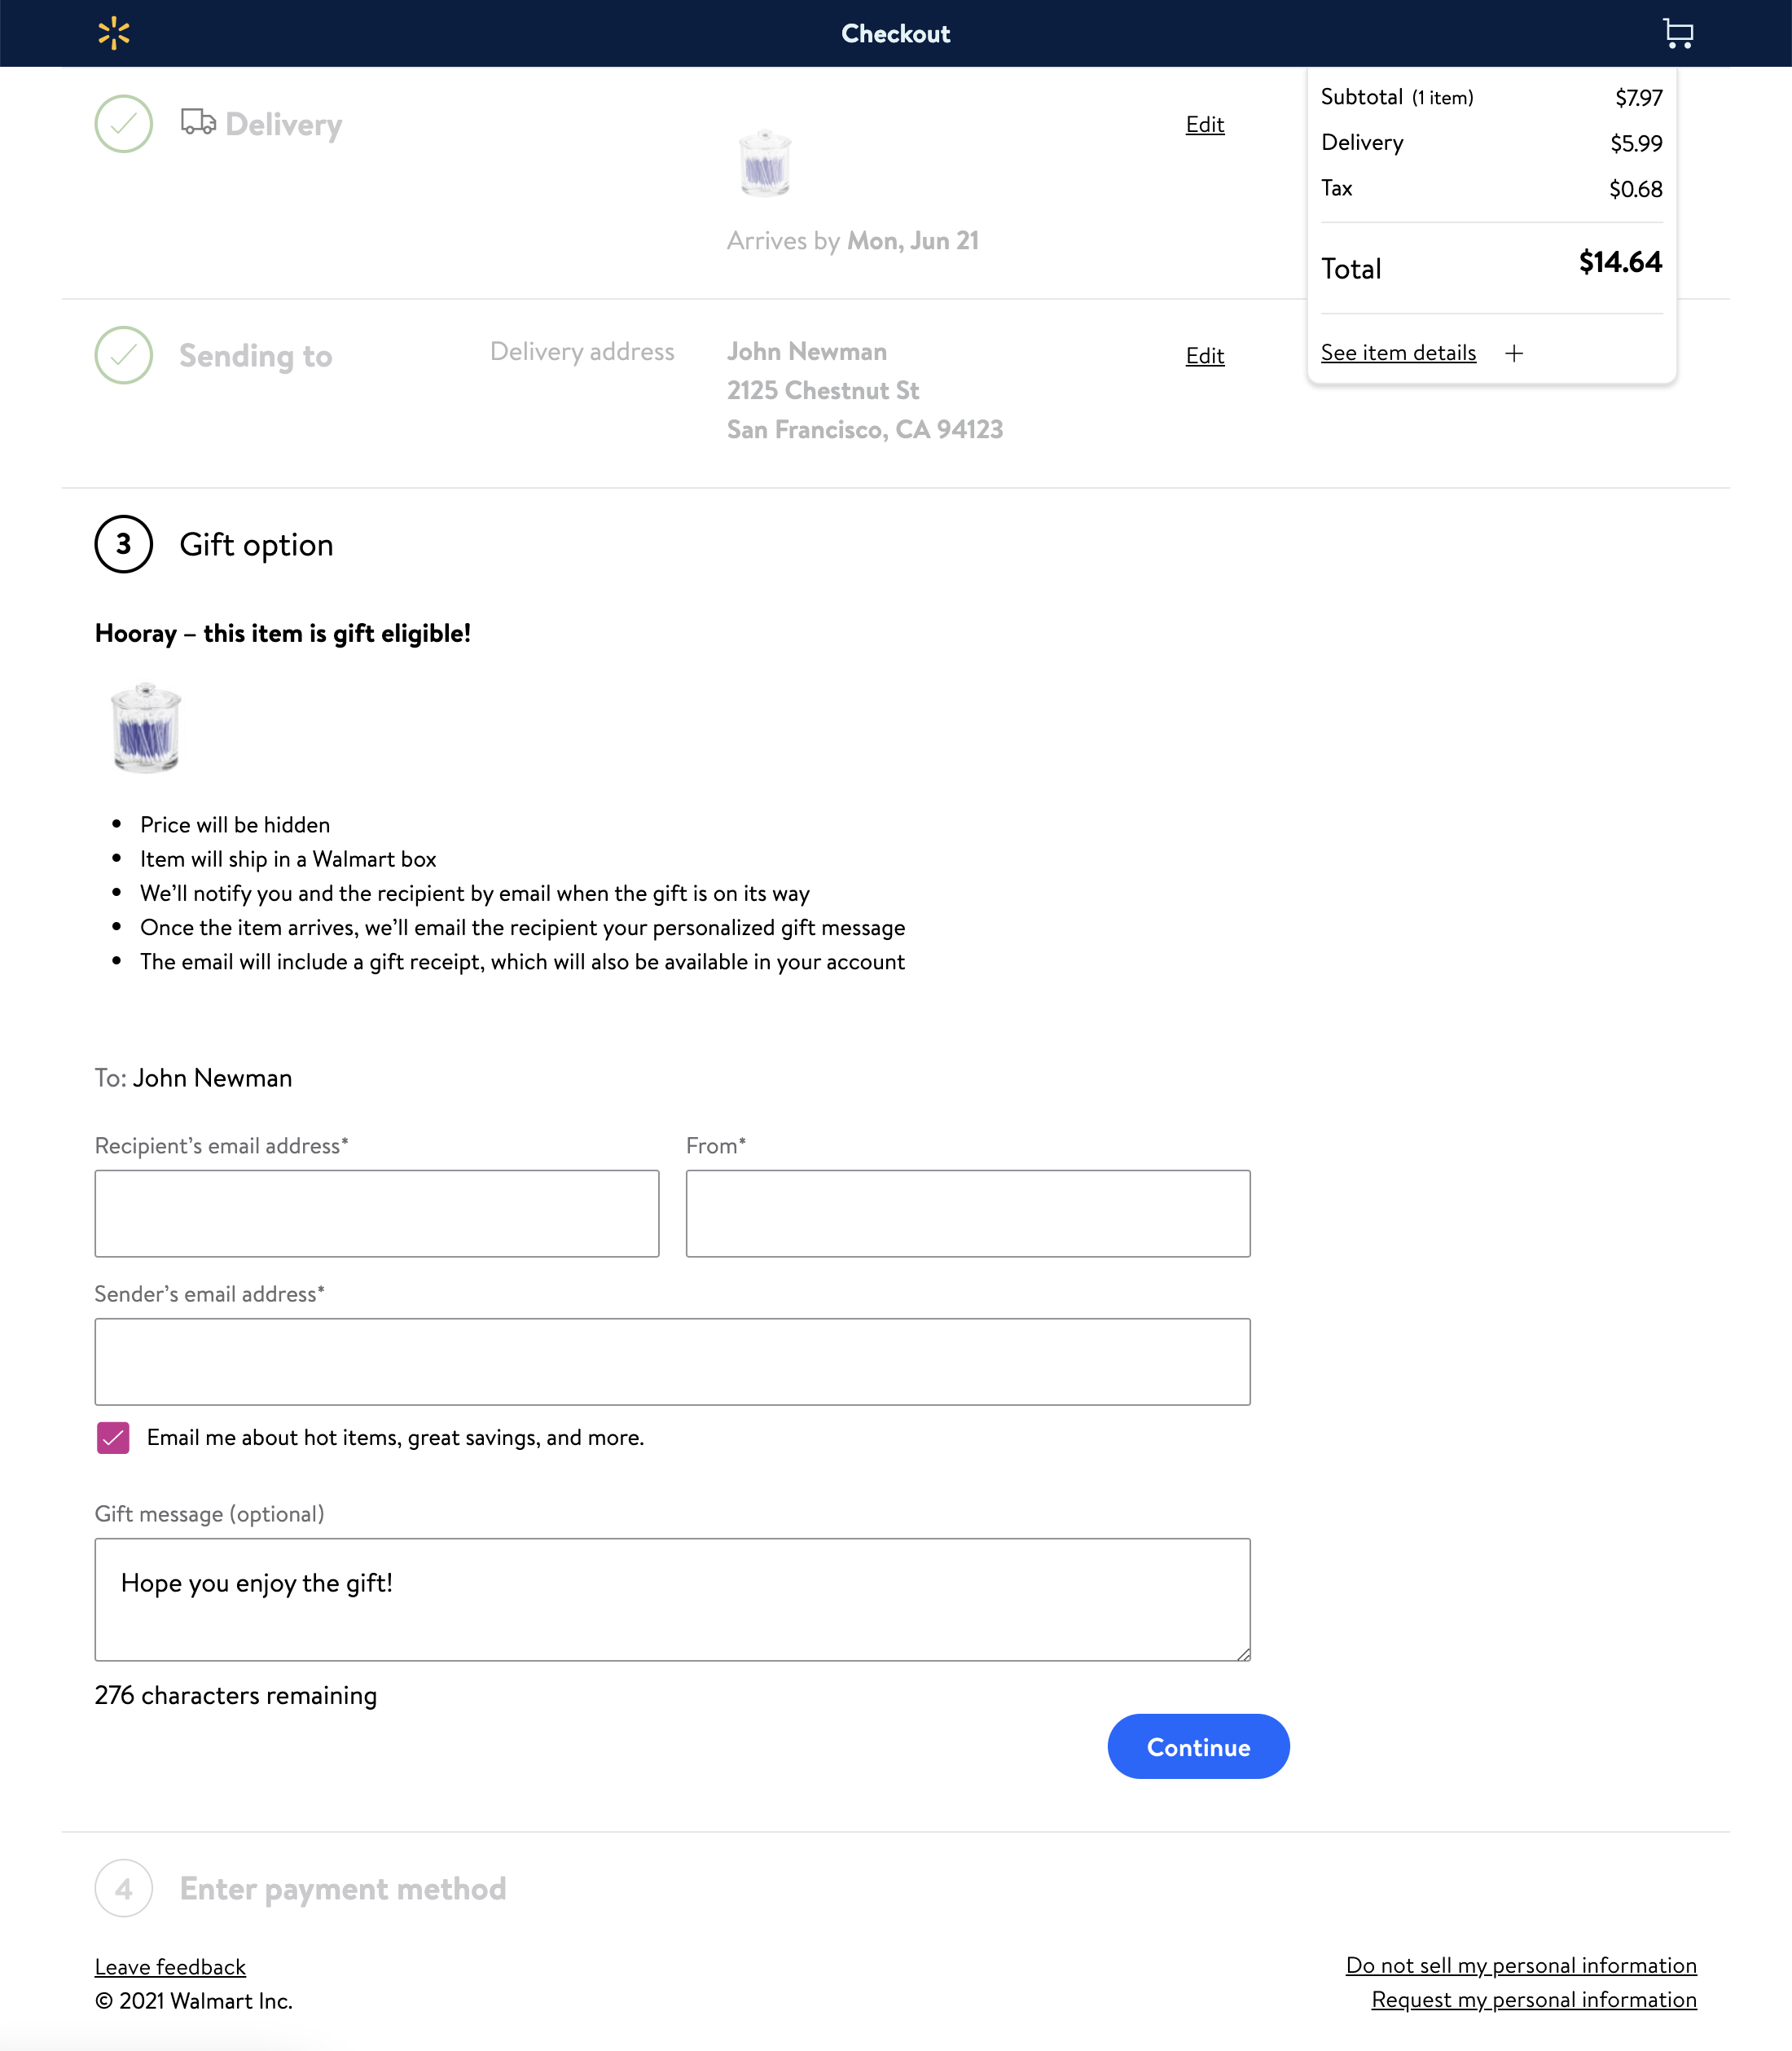The image size is (1792, 2051).
Task: Focus the Recipient's email address field
Action: tap(377, 1213)
